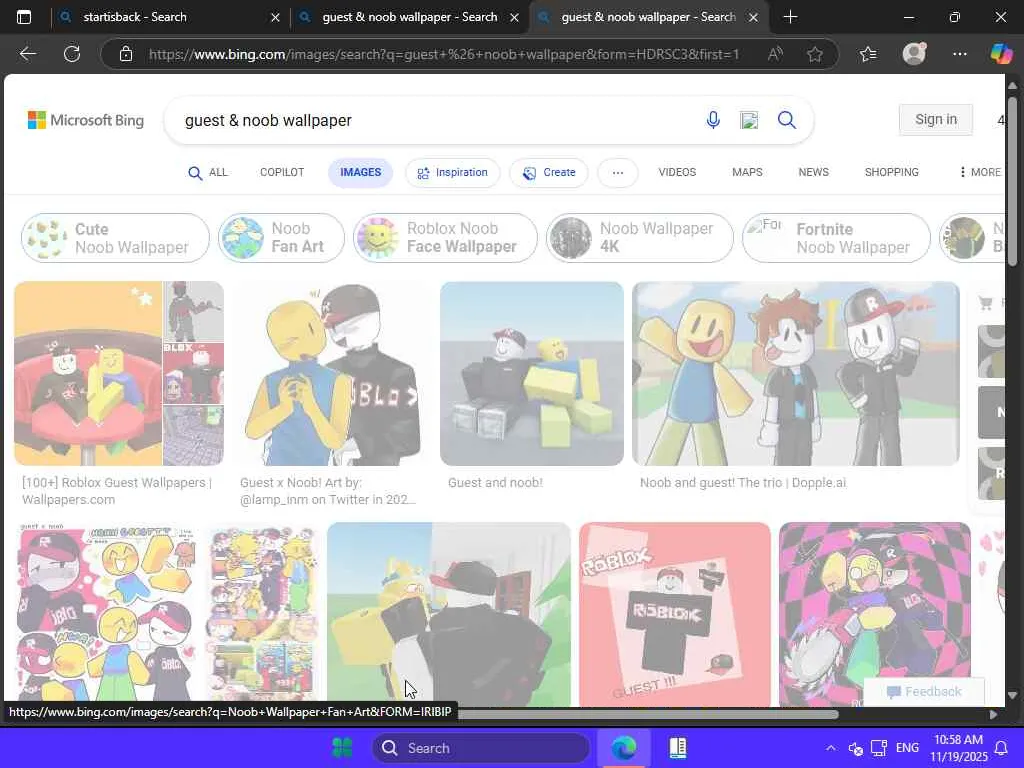Viewport: 1024px width, 768px height.
Task: Open Guest x Noob art thumbnail
Action: pos(330,374)
